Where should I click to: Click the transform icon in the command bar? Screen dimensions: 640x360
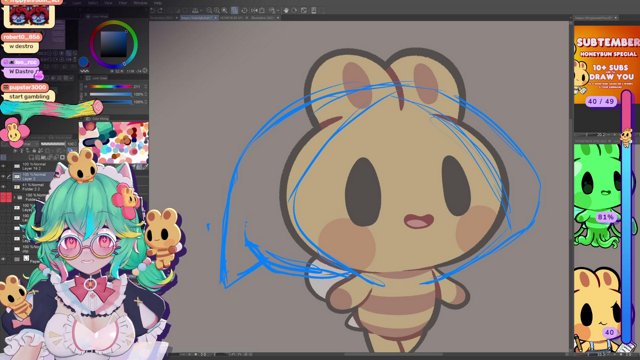(x=304, y=10)
